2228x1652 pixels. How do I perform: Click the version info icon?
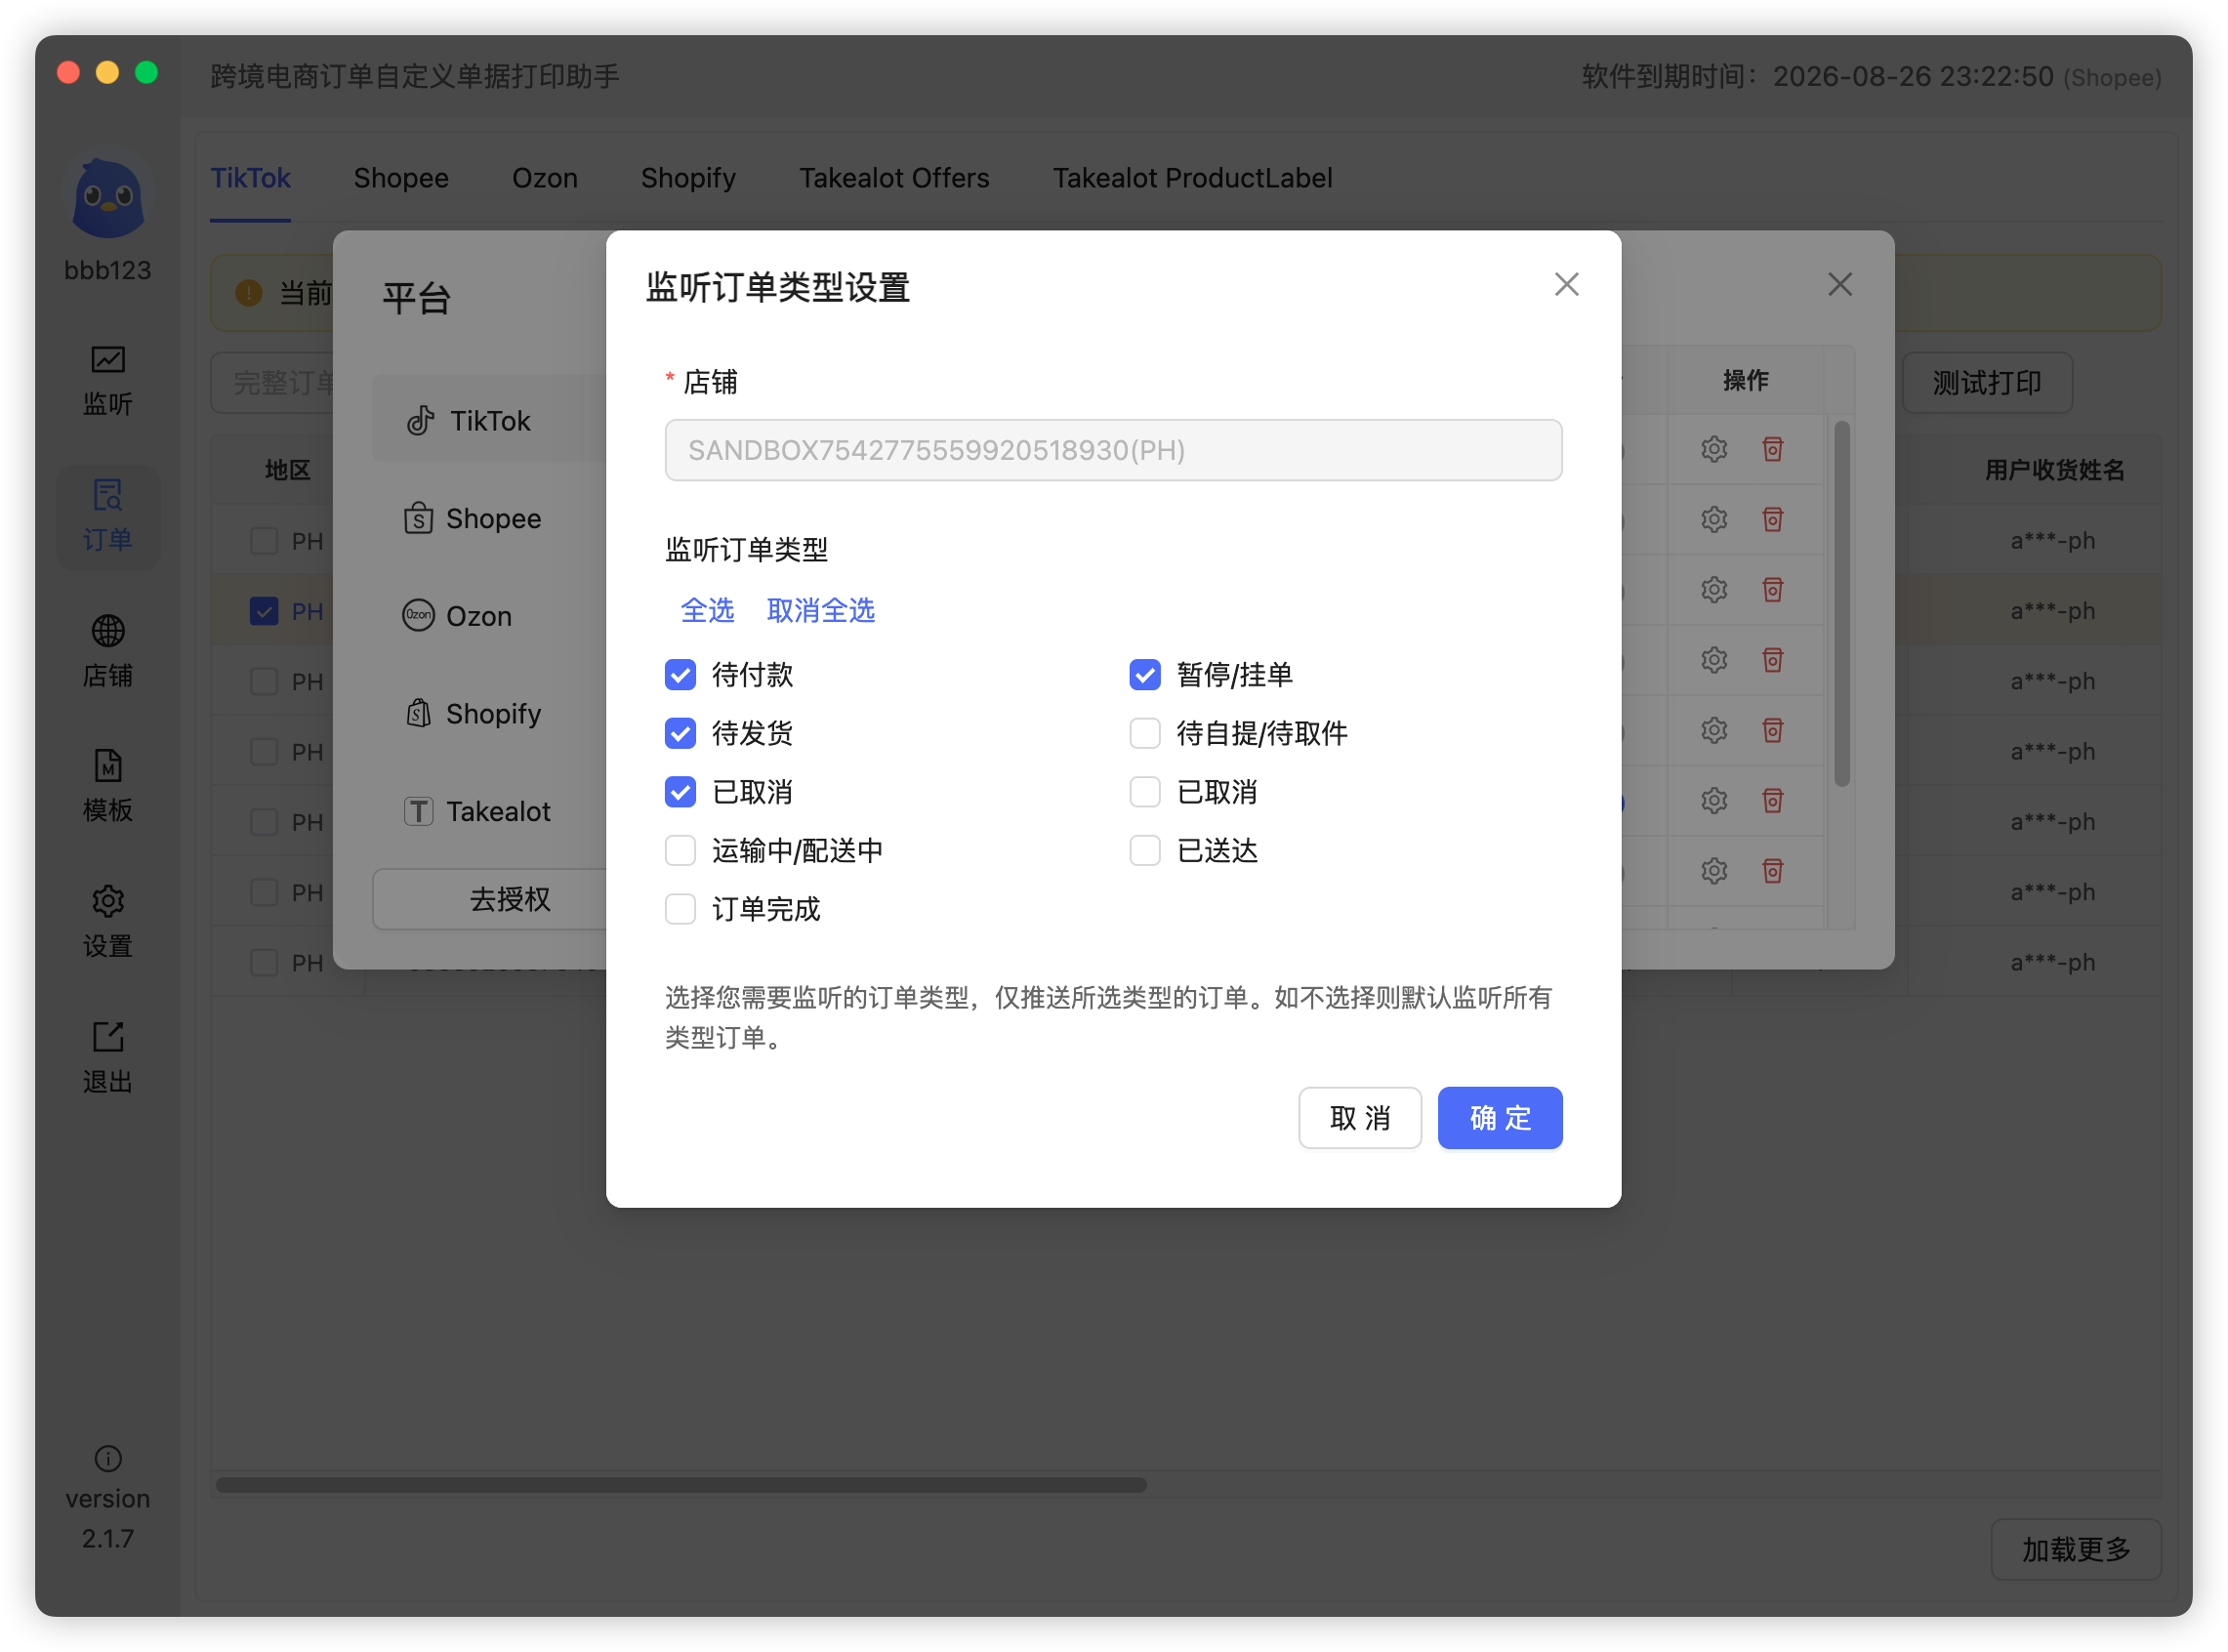coord(108,1458)
